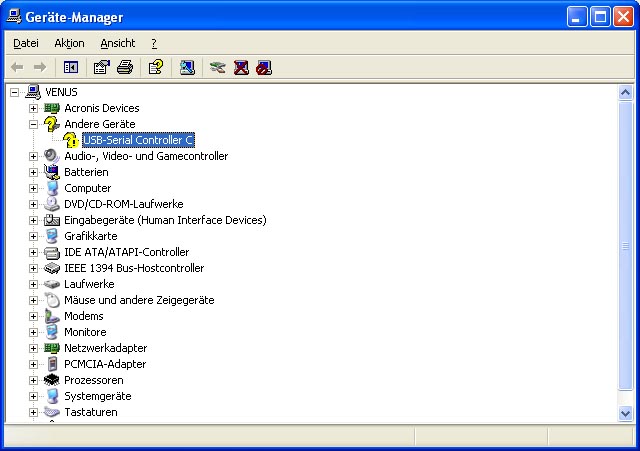Click the DVD/CD-ROM drive icon
The image size is (640, 451).
tap(52, 204)
